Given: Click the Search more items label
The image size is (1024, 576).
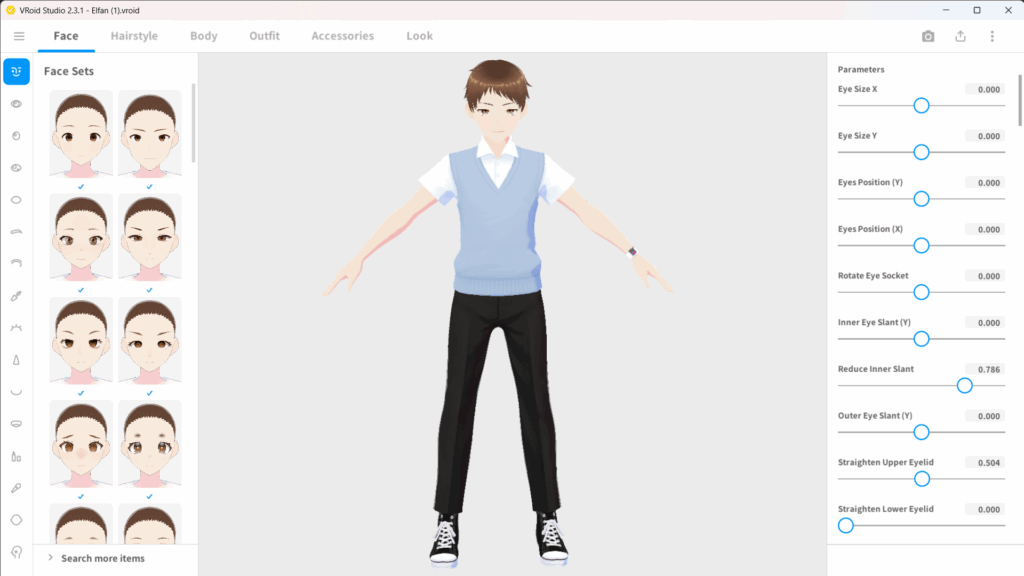Looking at the screenshot, I should (103, 558).
